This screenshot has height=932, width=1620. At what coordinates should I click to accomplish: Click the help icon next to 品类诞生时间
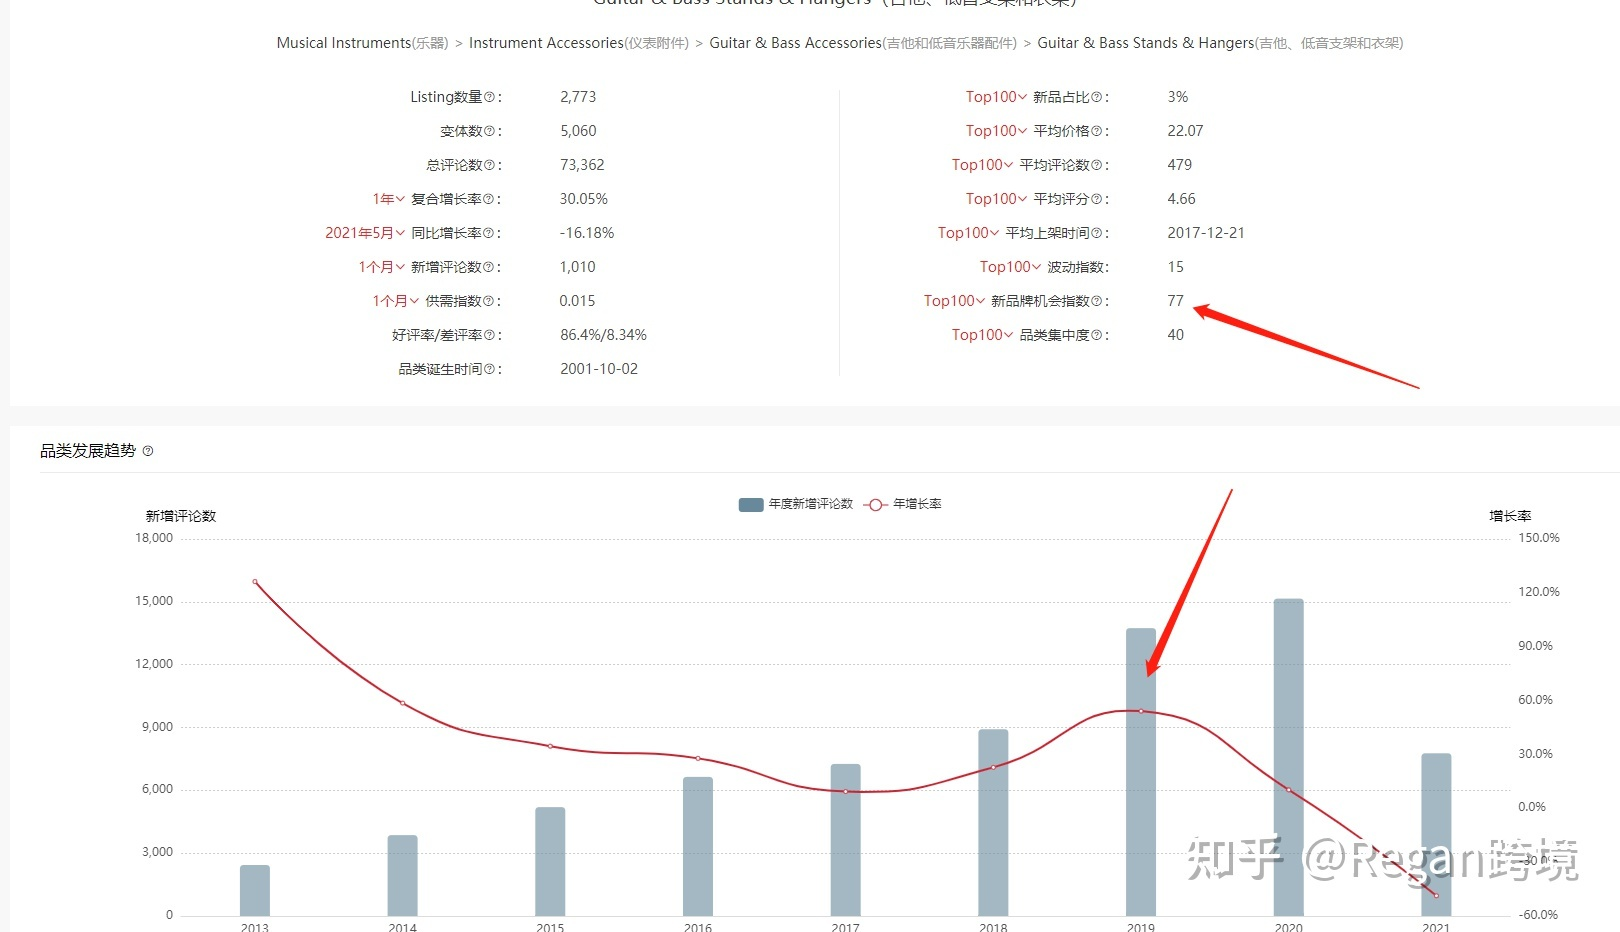click(x=487, y=368)
